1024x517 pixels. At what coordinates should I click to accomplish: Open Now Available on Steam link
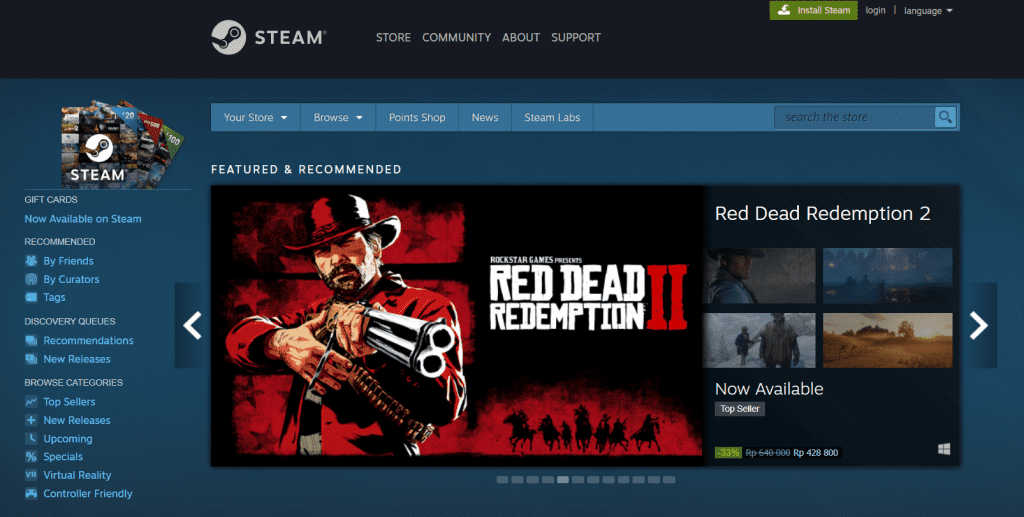coord(83,219)
